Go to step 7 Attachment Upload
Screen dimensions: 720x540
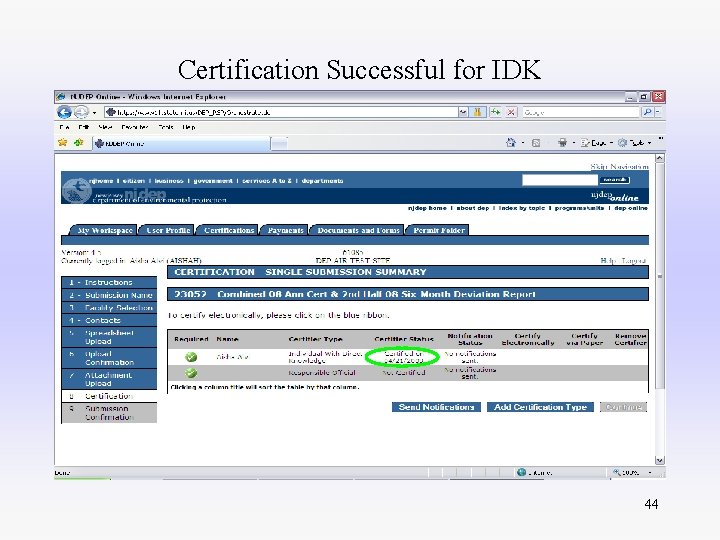click(x=109, y=379)
